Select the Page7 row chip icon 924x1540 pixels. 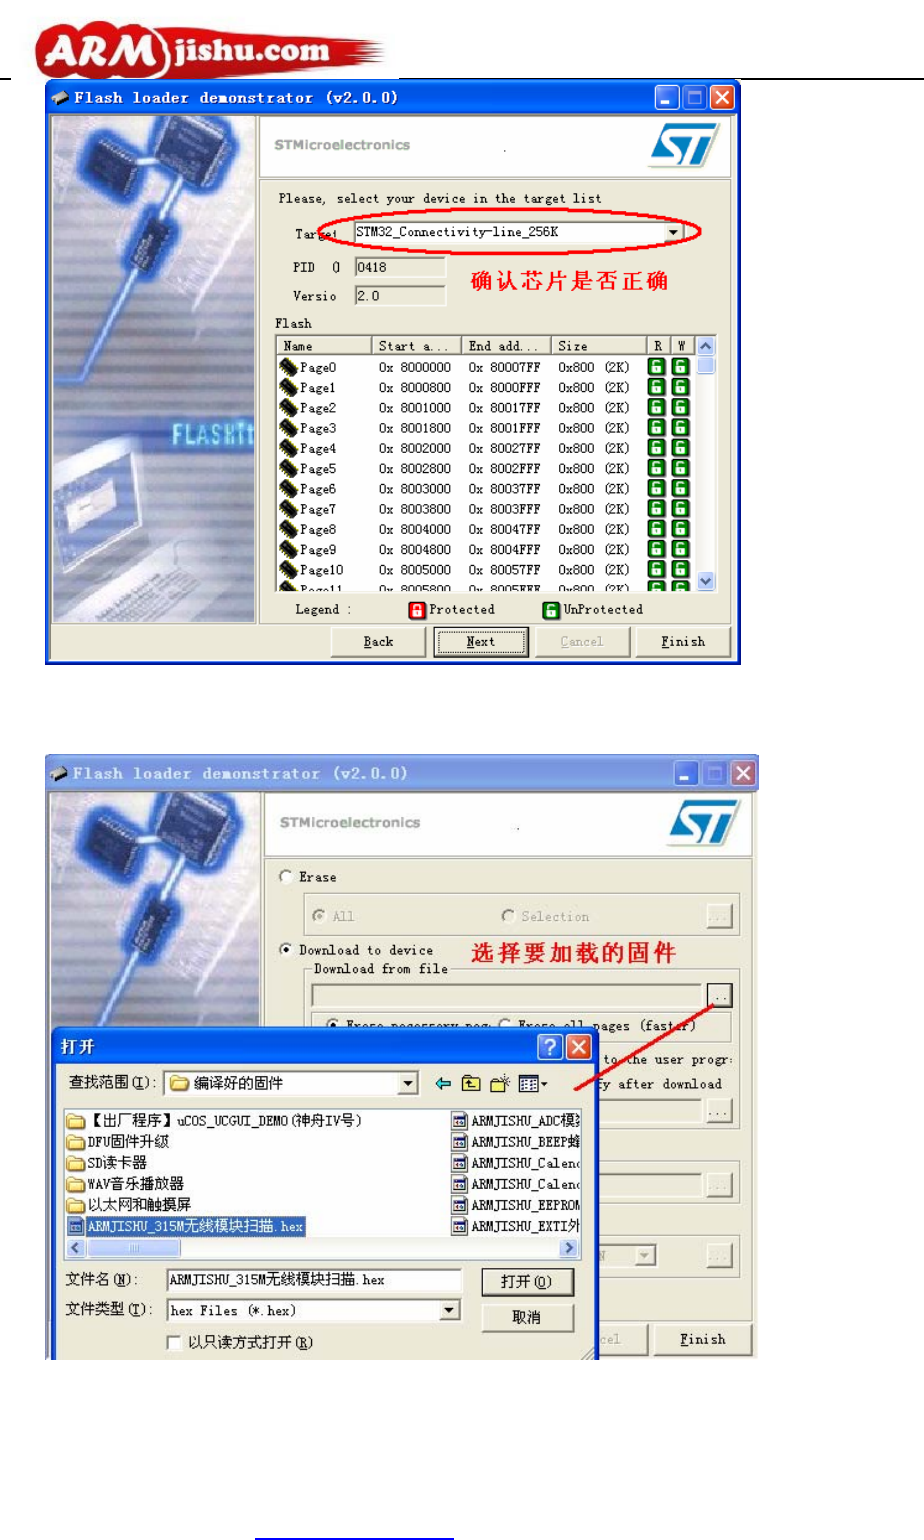289,509
